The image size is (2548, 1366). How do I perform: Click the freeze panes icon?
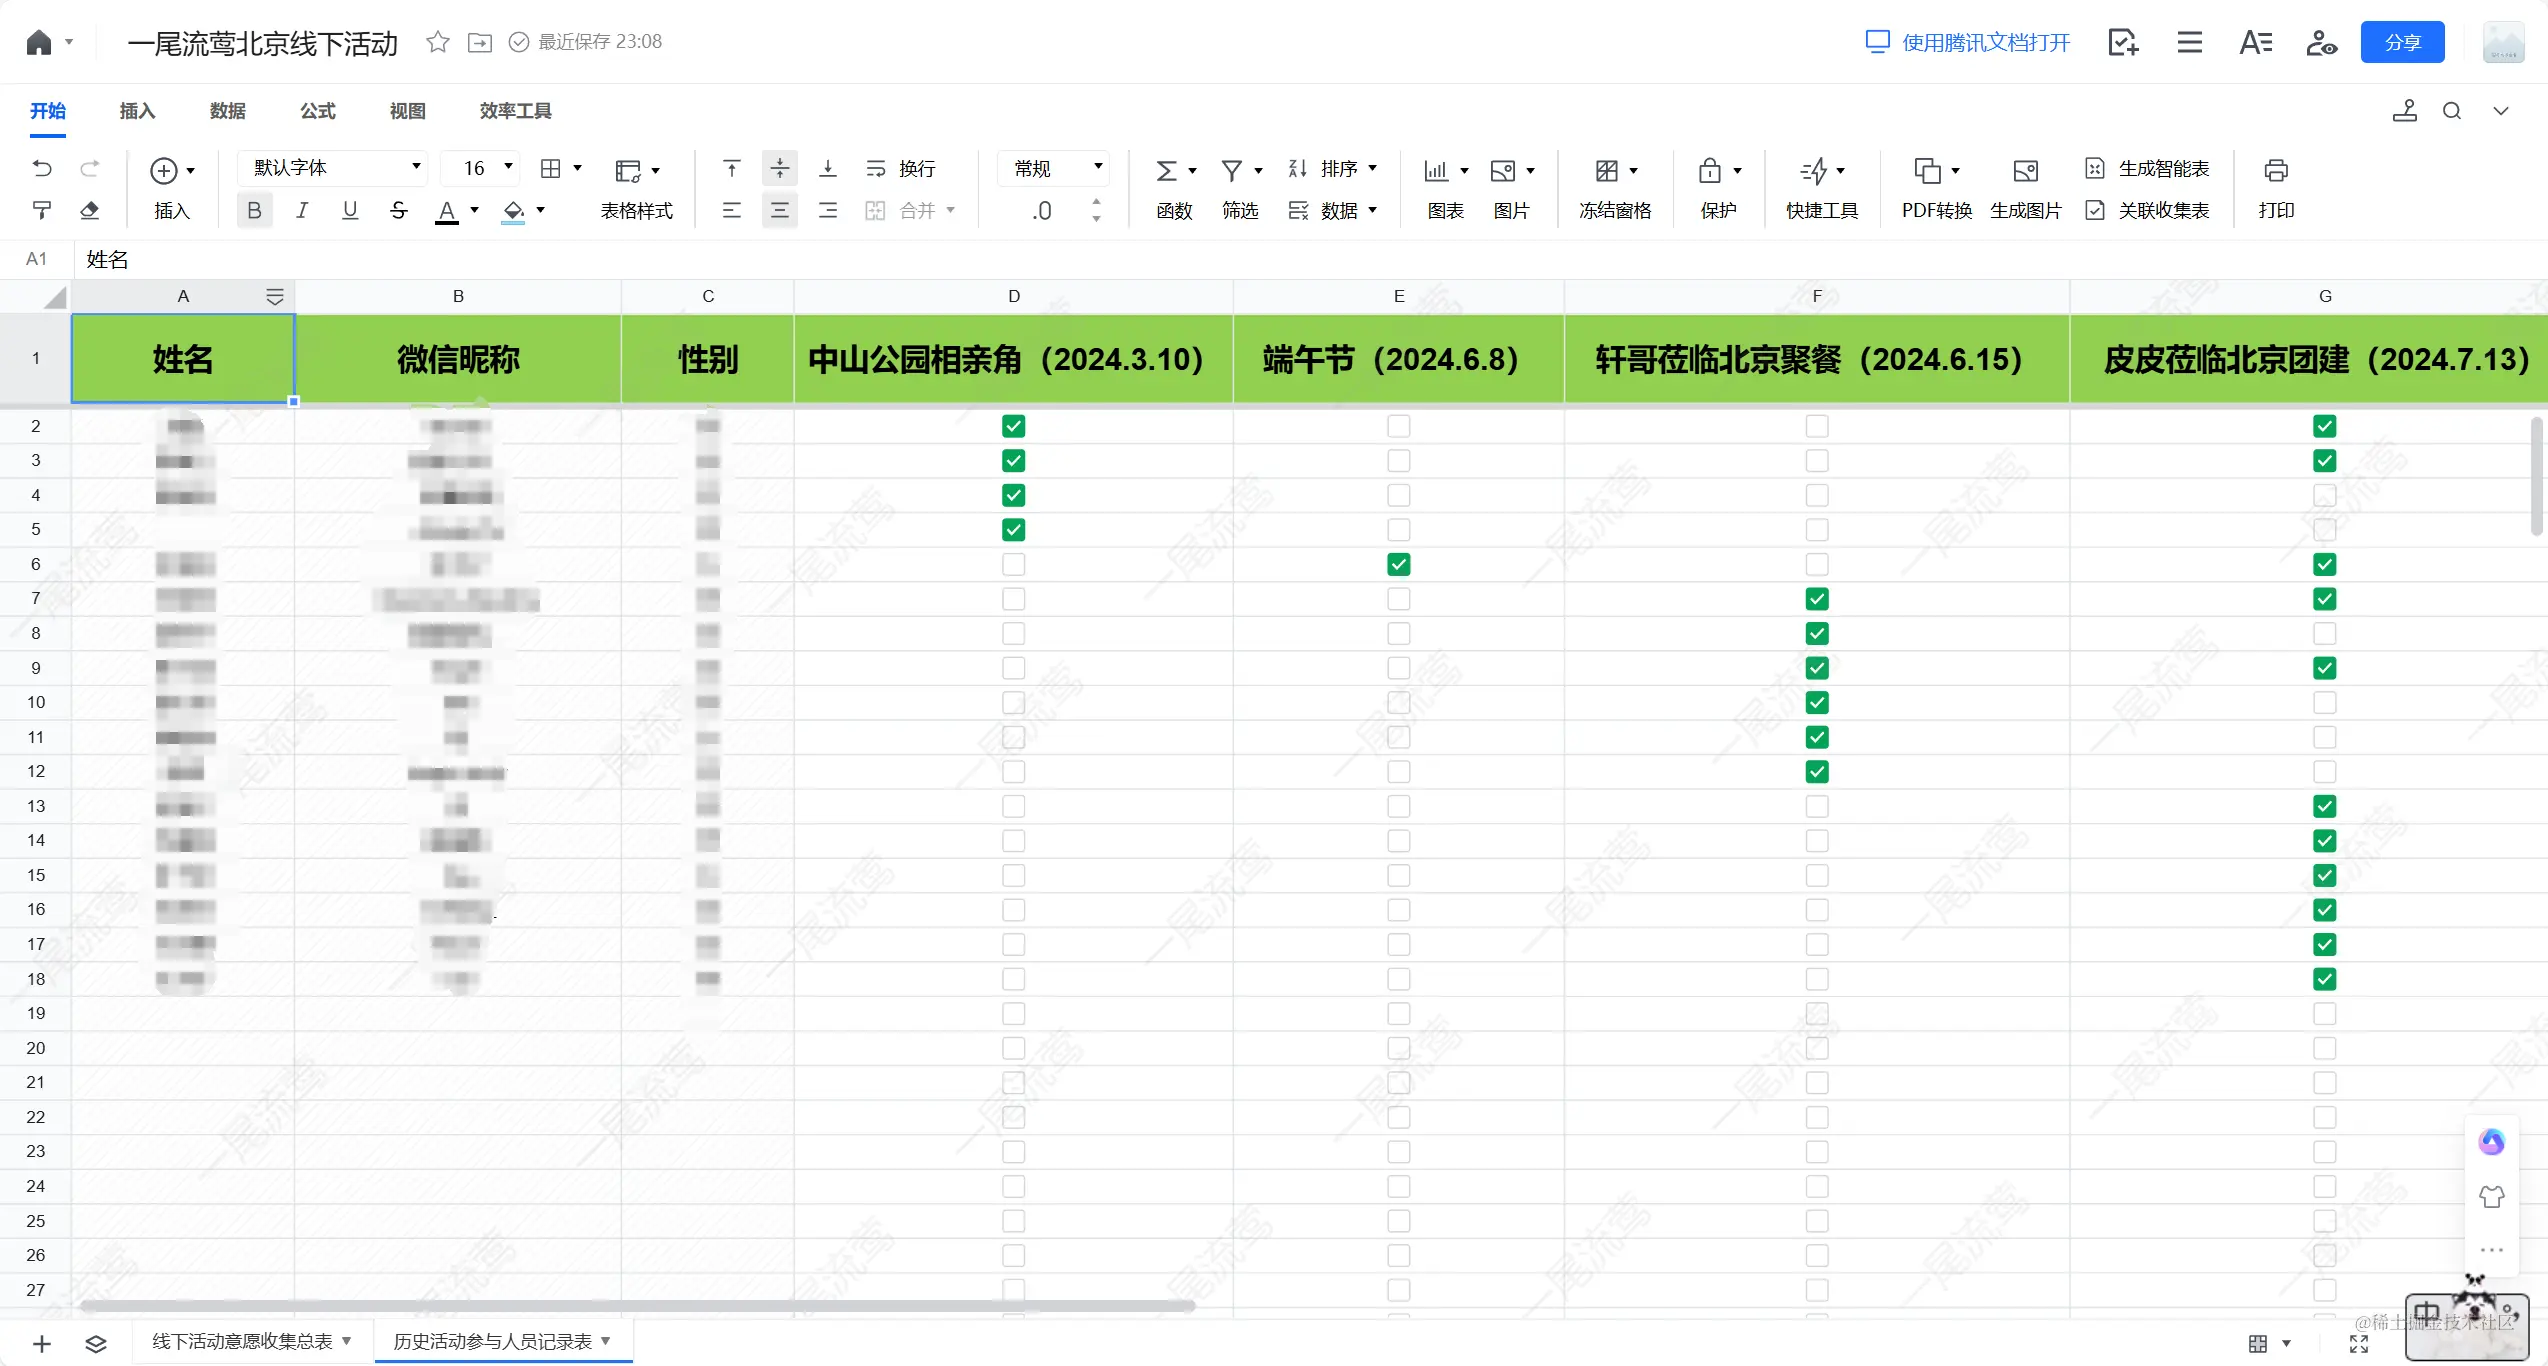pyautogui.click(x=1607, y=170)
